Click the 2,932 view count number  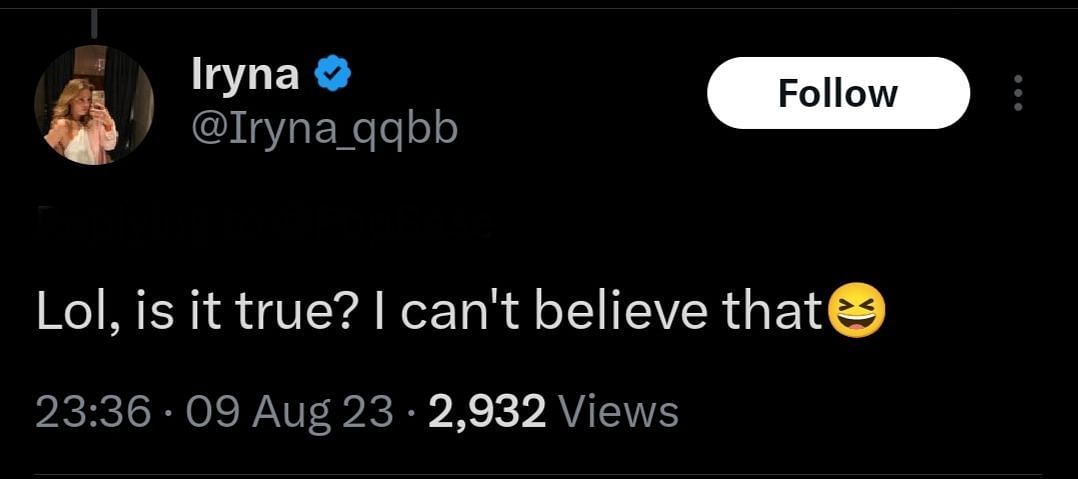pos(486,410)
